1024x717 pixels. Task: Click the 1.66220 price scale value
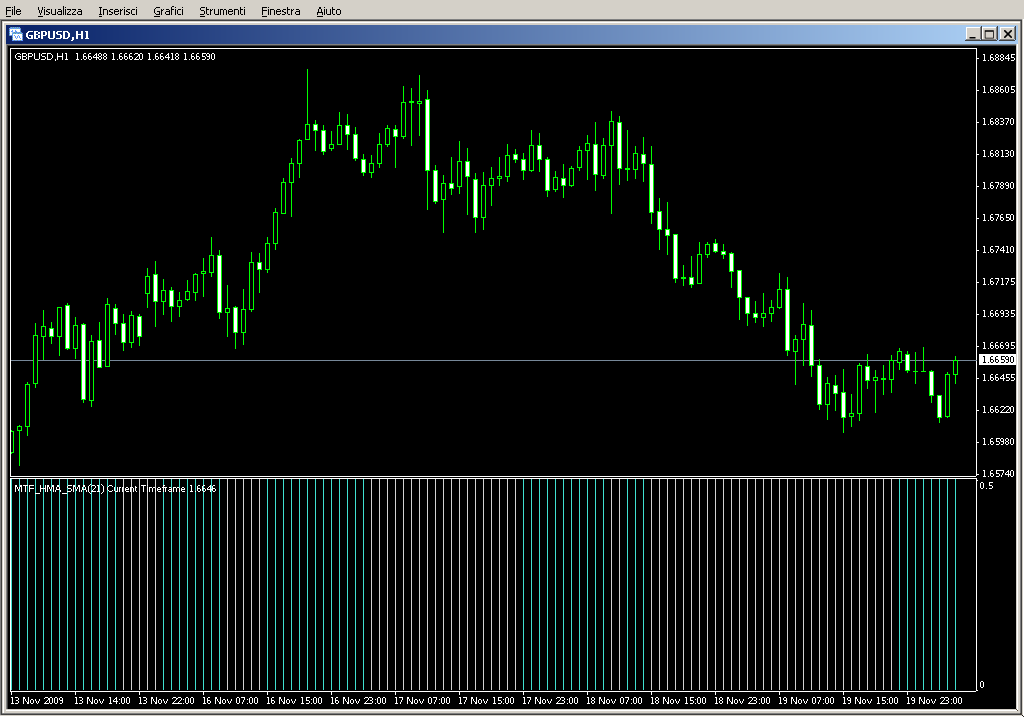(999, 409)
